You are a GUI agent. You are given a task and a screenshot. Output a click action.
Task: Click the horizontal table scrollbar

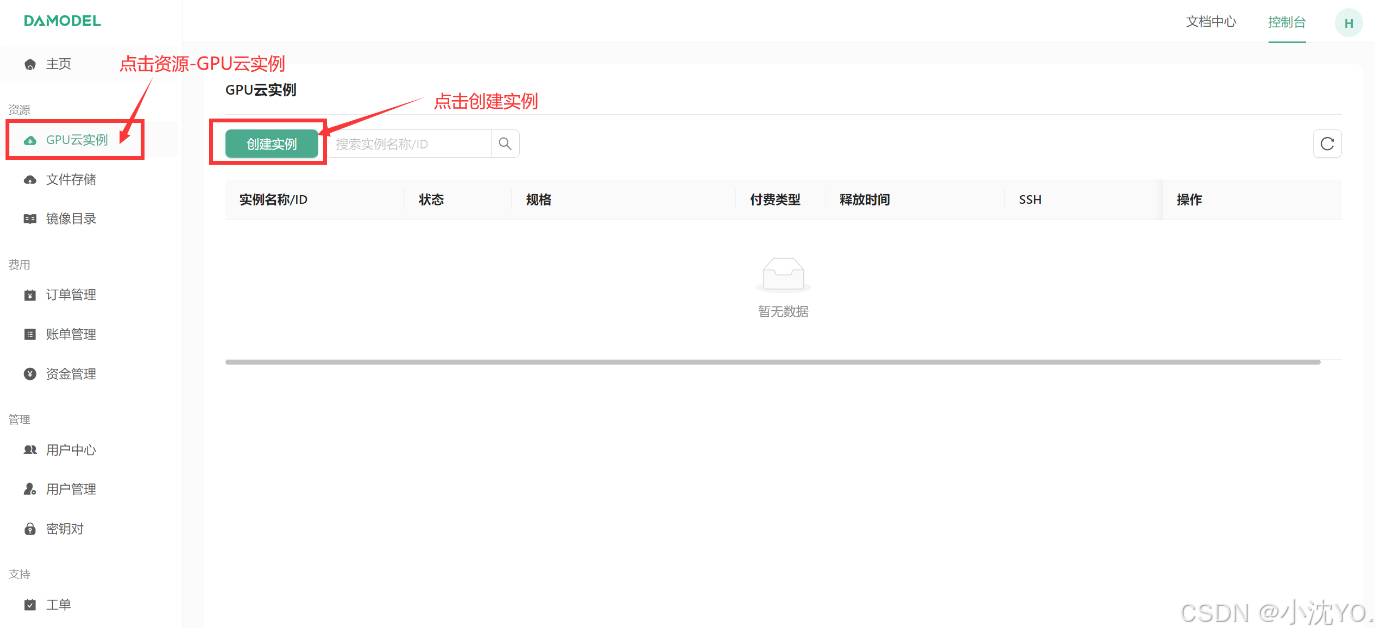pyautogui.click(x=773, y=362)
